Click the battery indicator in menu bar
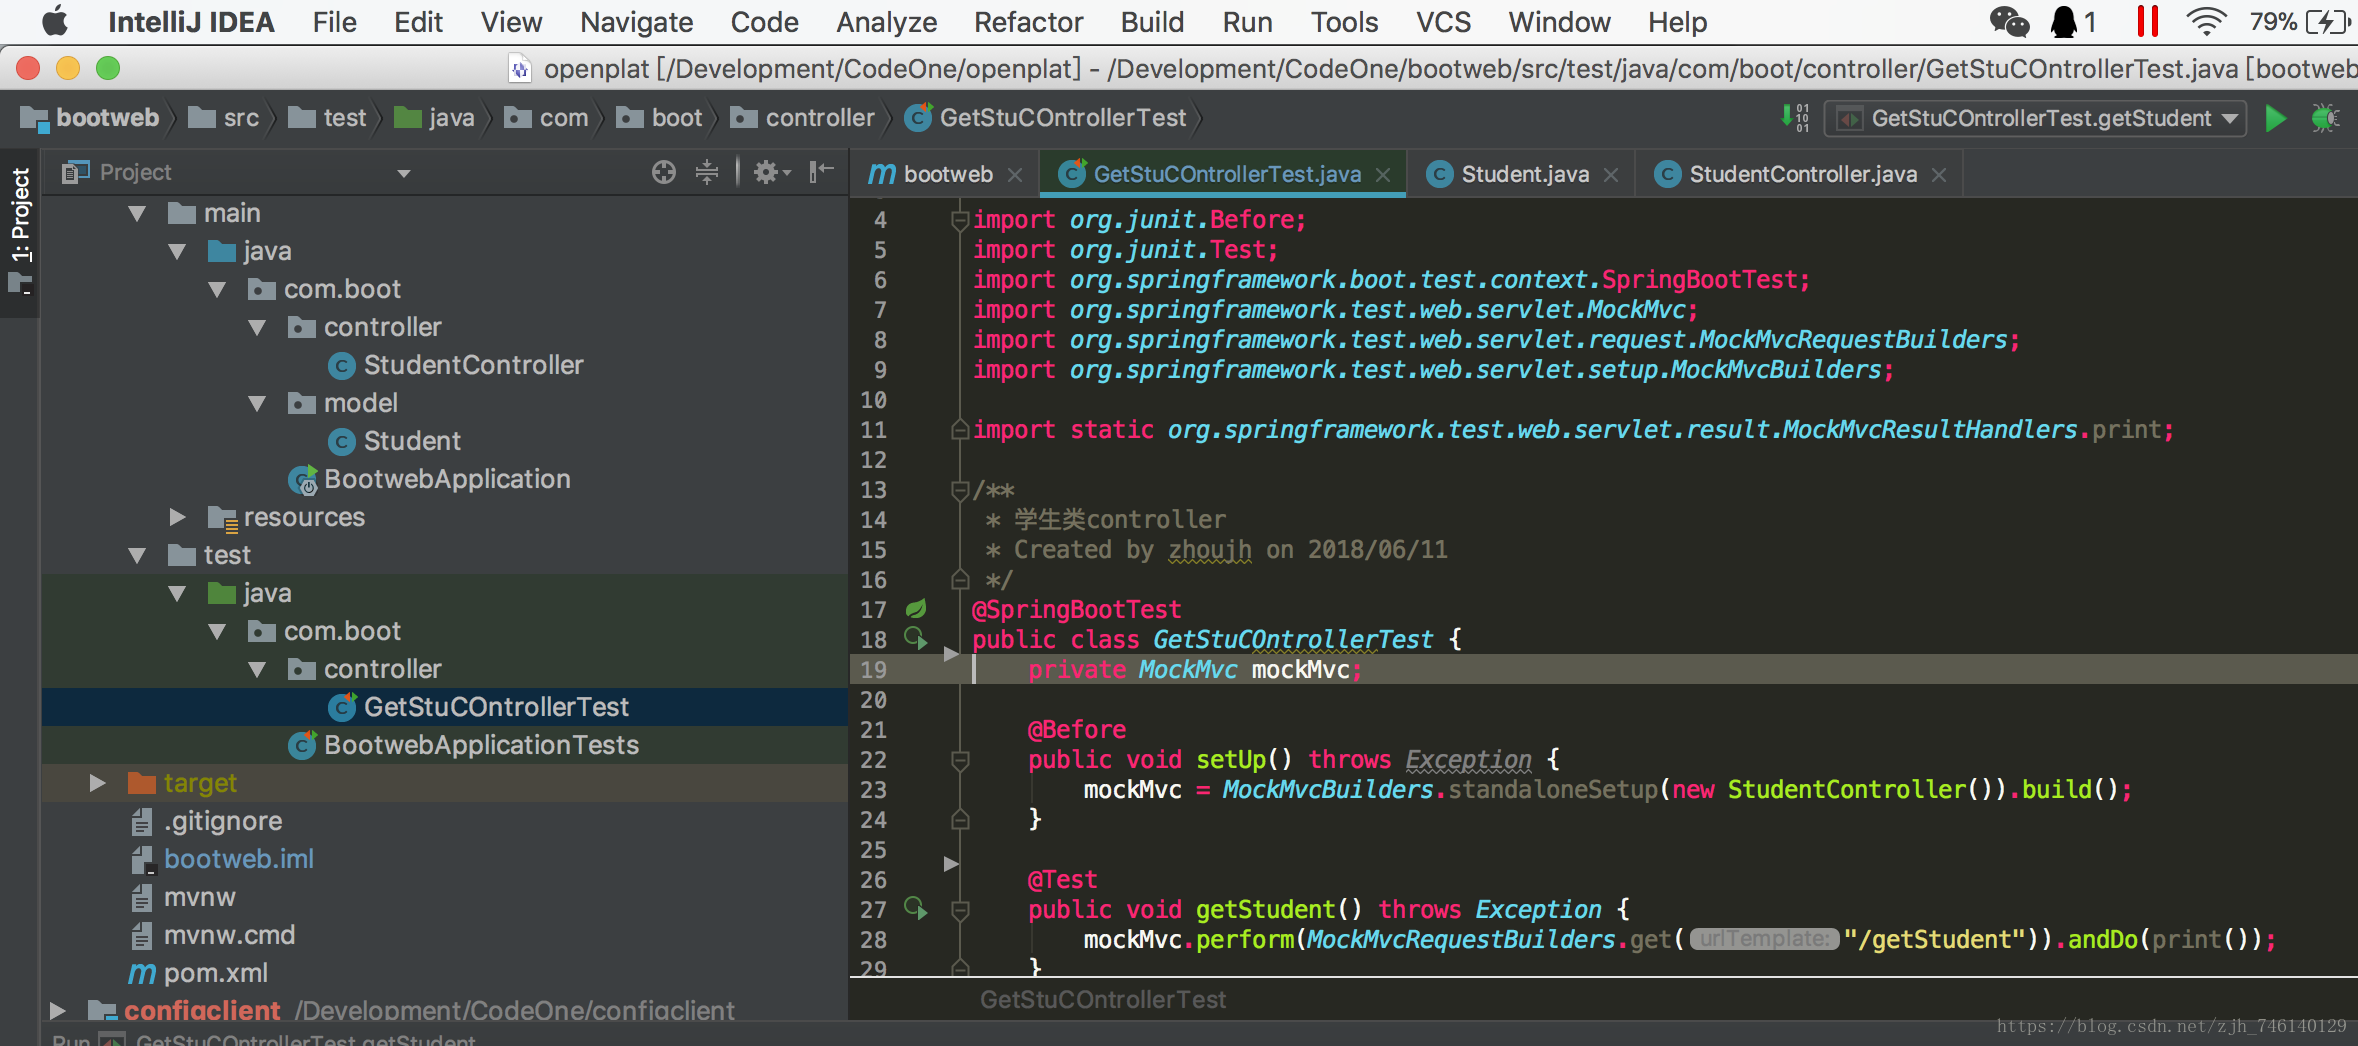Viewport: 2358px width, 1046px height. pos(2300,22)
